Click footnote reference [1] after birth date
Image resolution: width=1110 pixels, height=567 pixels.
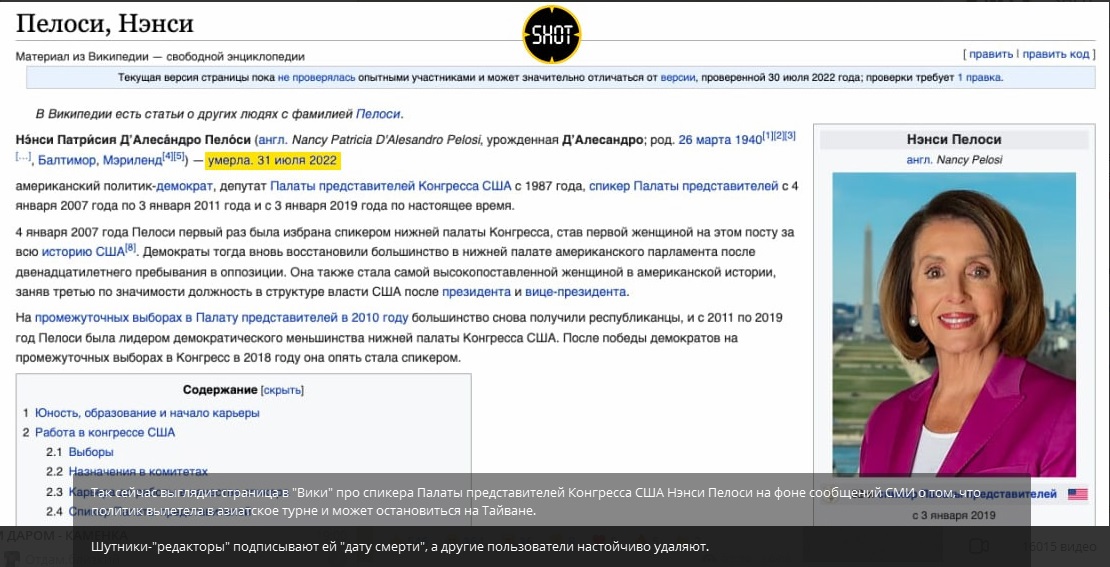pyautogui.click(x=767, y=134)
